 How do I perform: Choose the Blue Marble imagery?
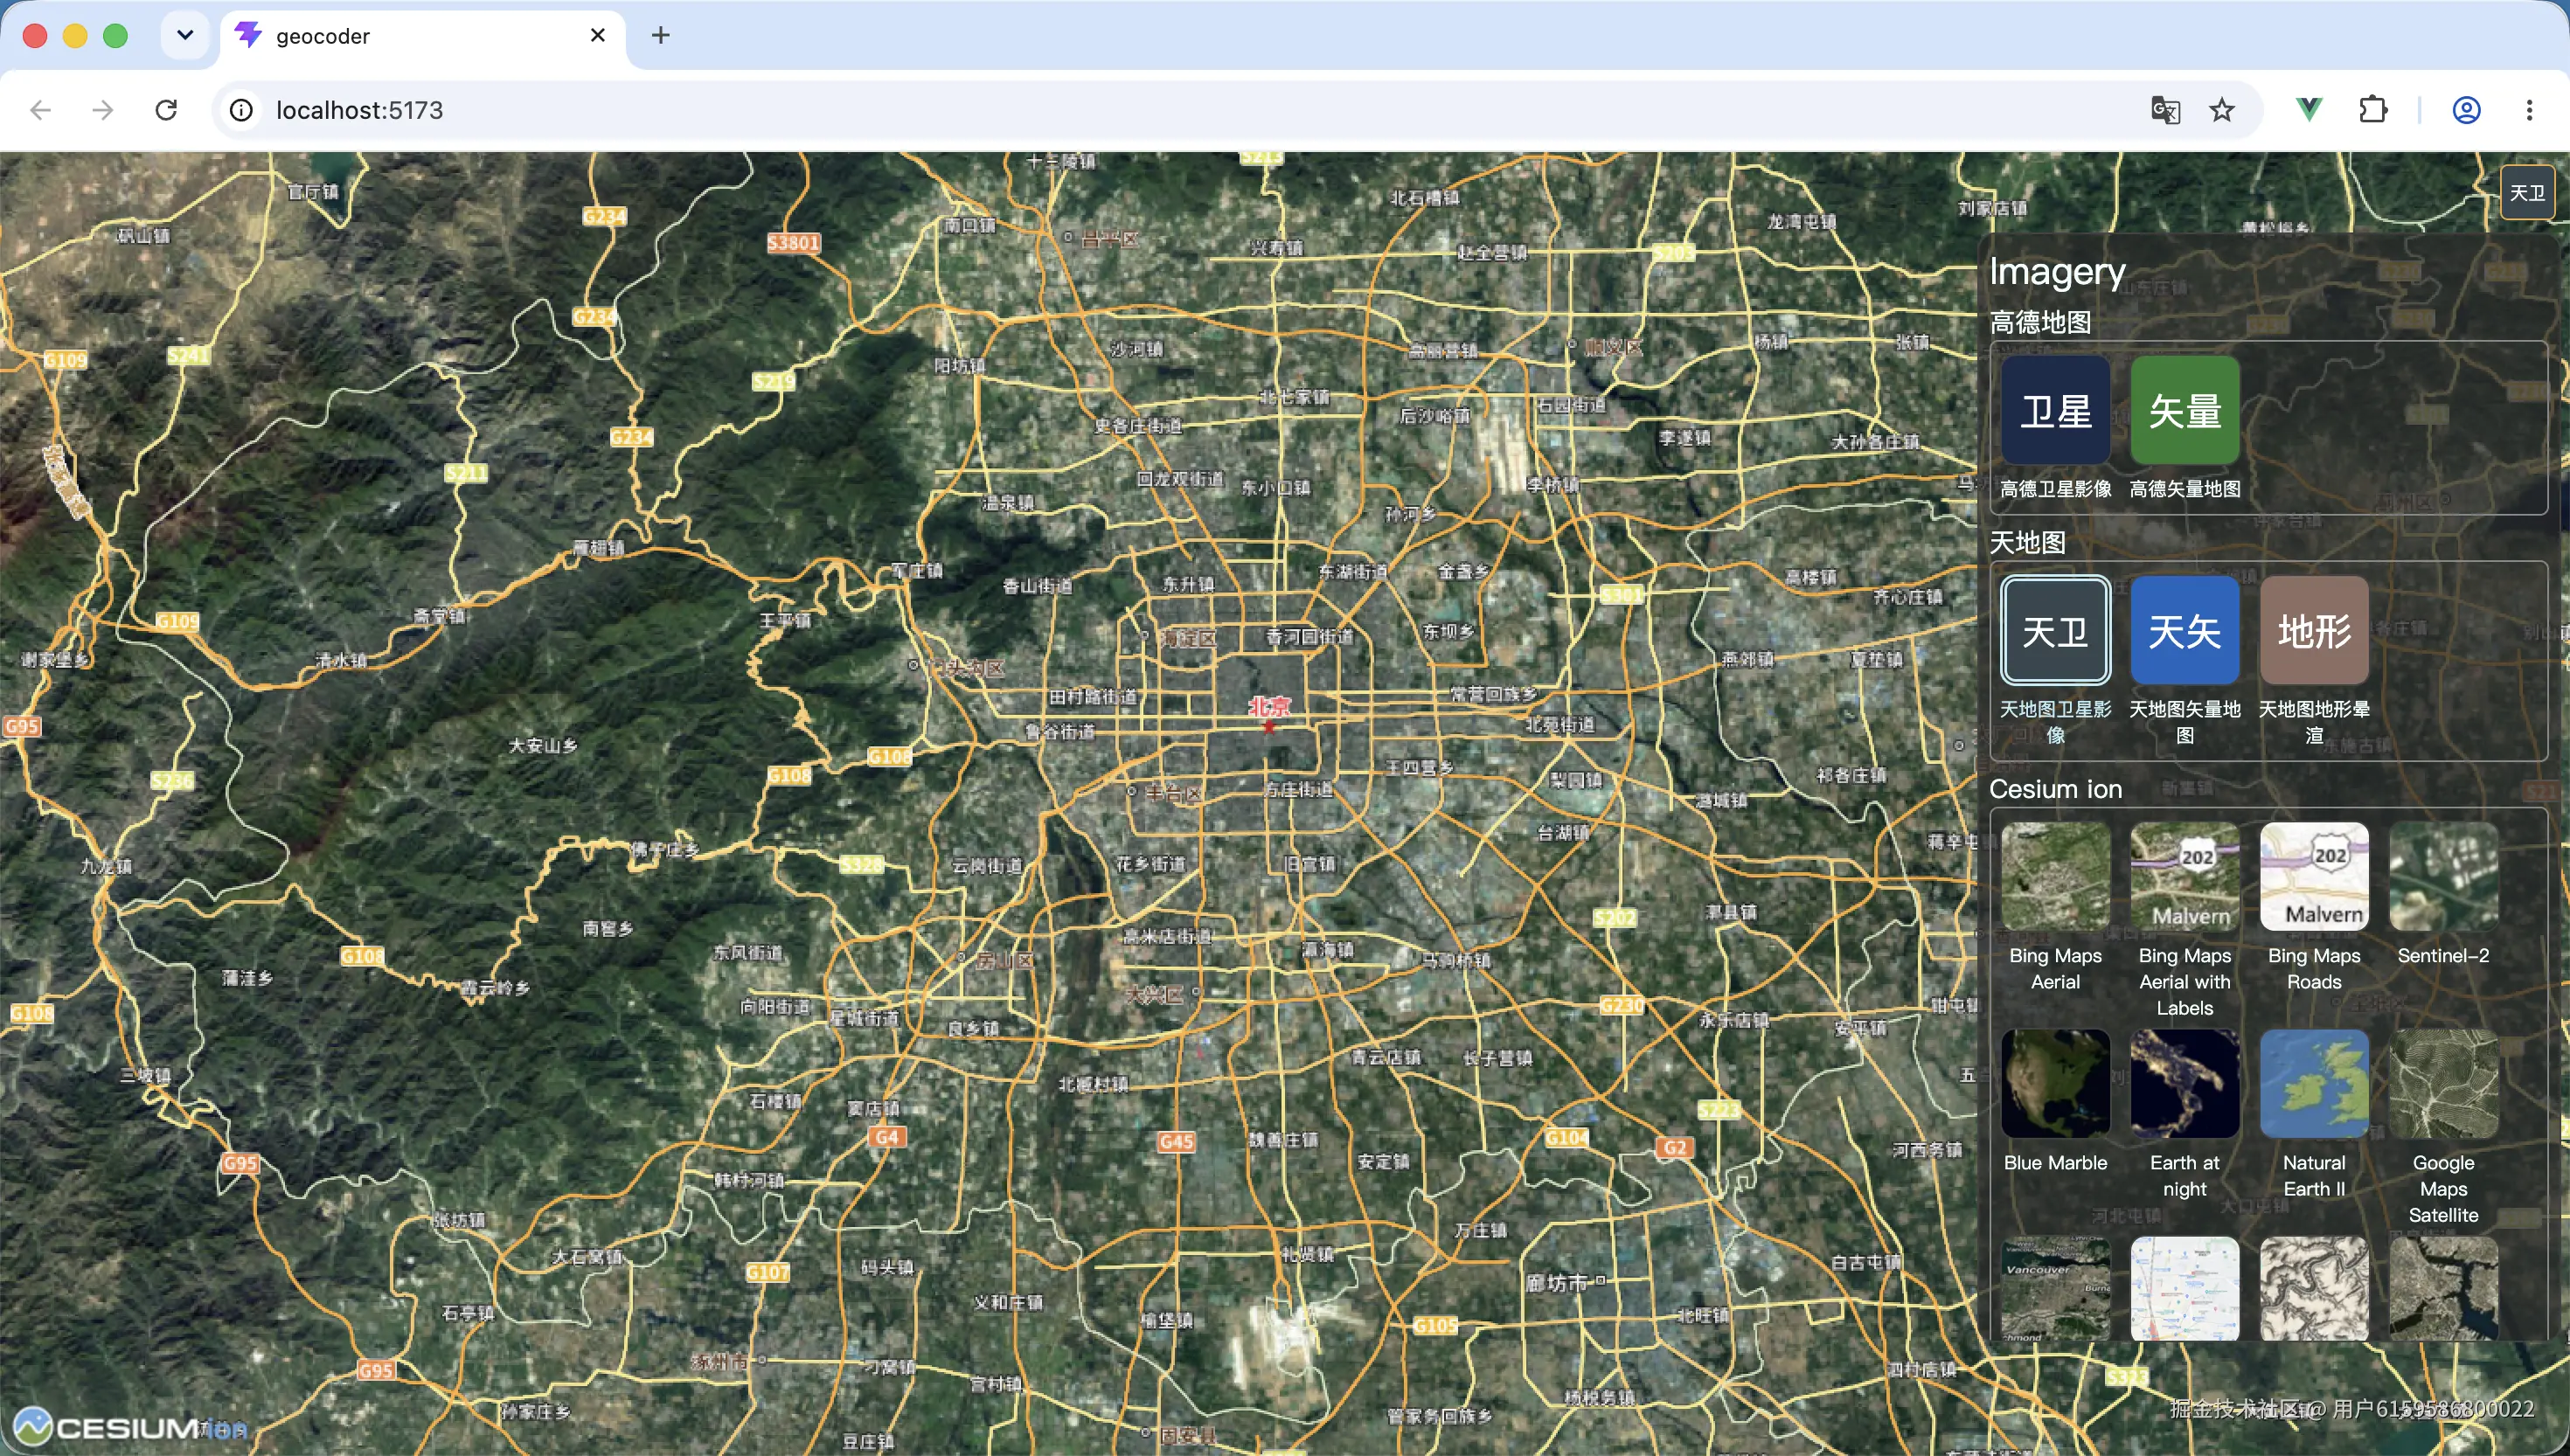(2055, 1084)
